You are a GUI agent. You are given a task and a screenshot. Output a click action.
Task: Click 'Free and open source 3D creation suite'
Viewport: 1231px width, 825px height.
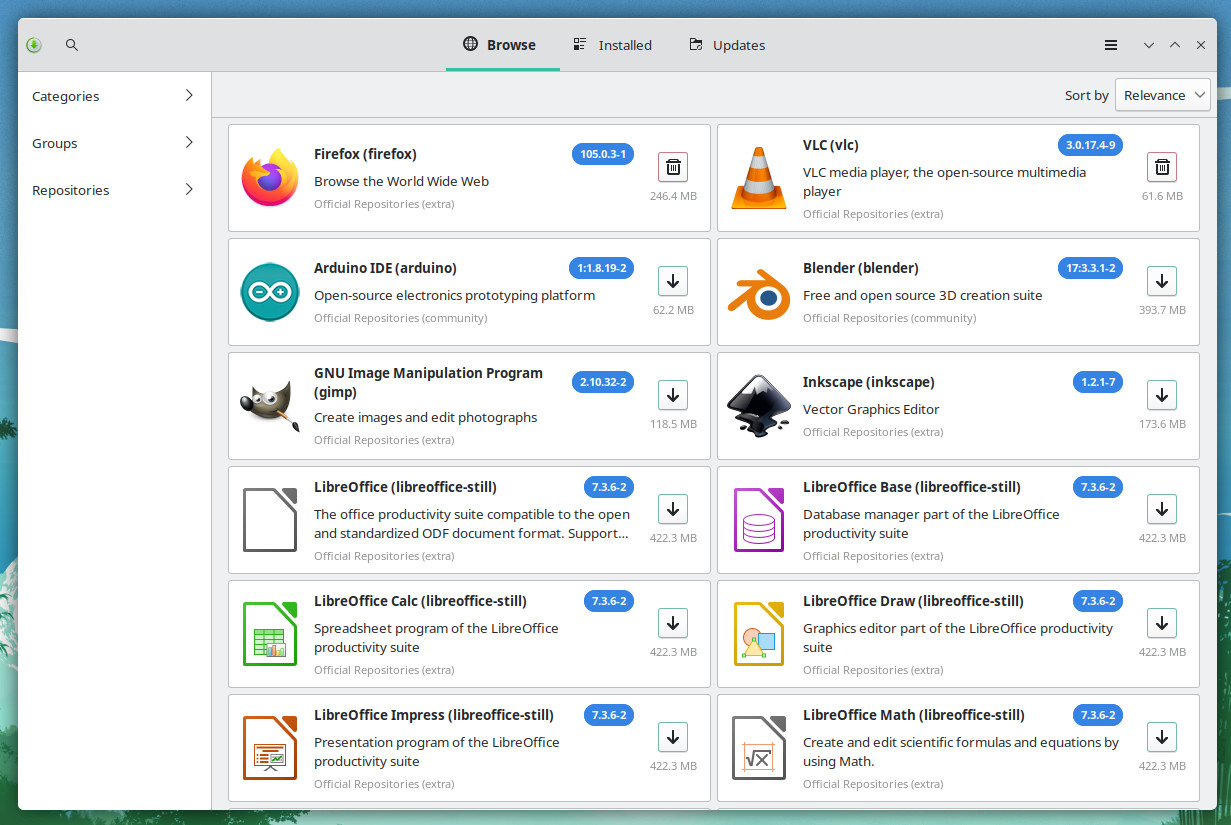click(923, 295)
